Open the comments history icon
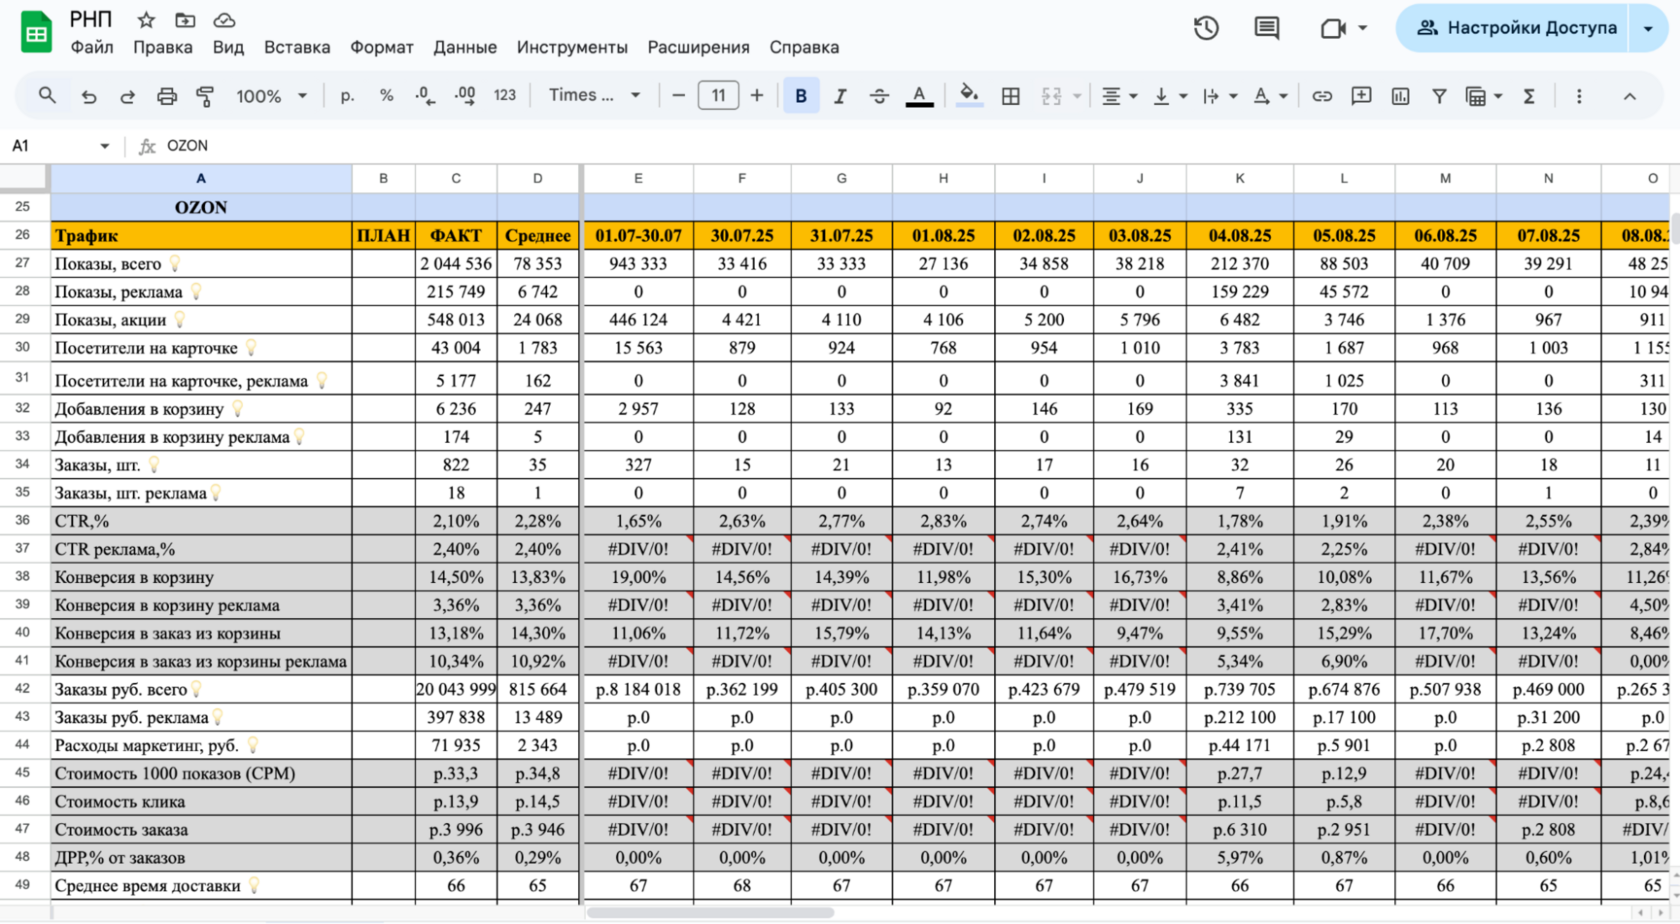The image size is (1680, 924). click(x=1267, y=28)
